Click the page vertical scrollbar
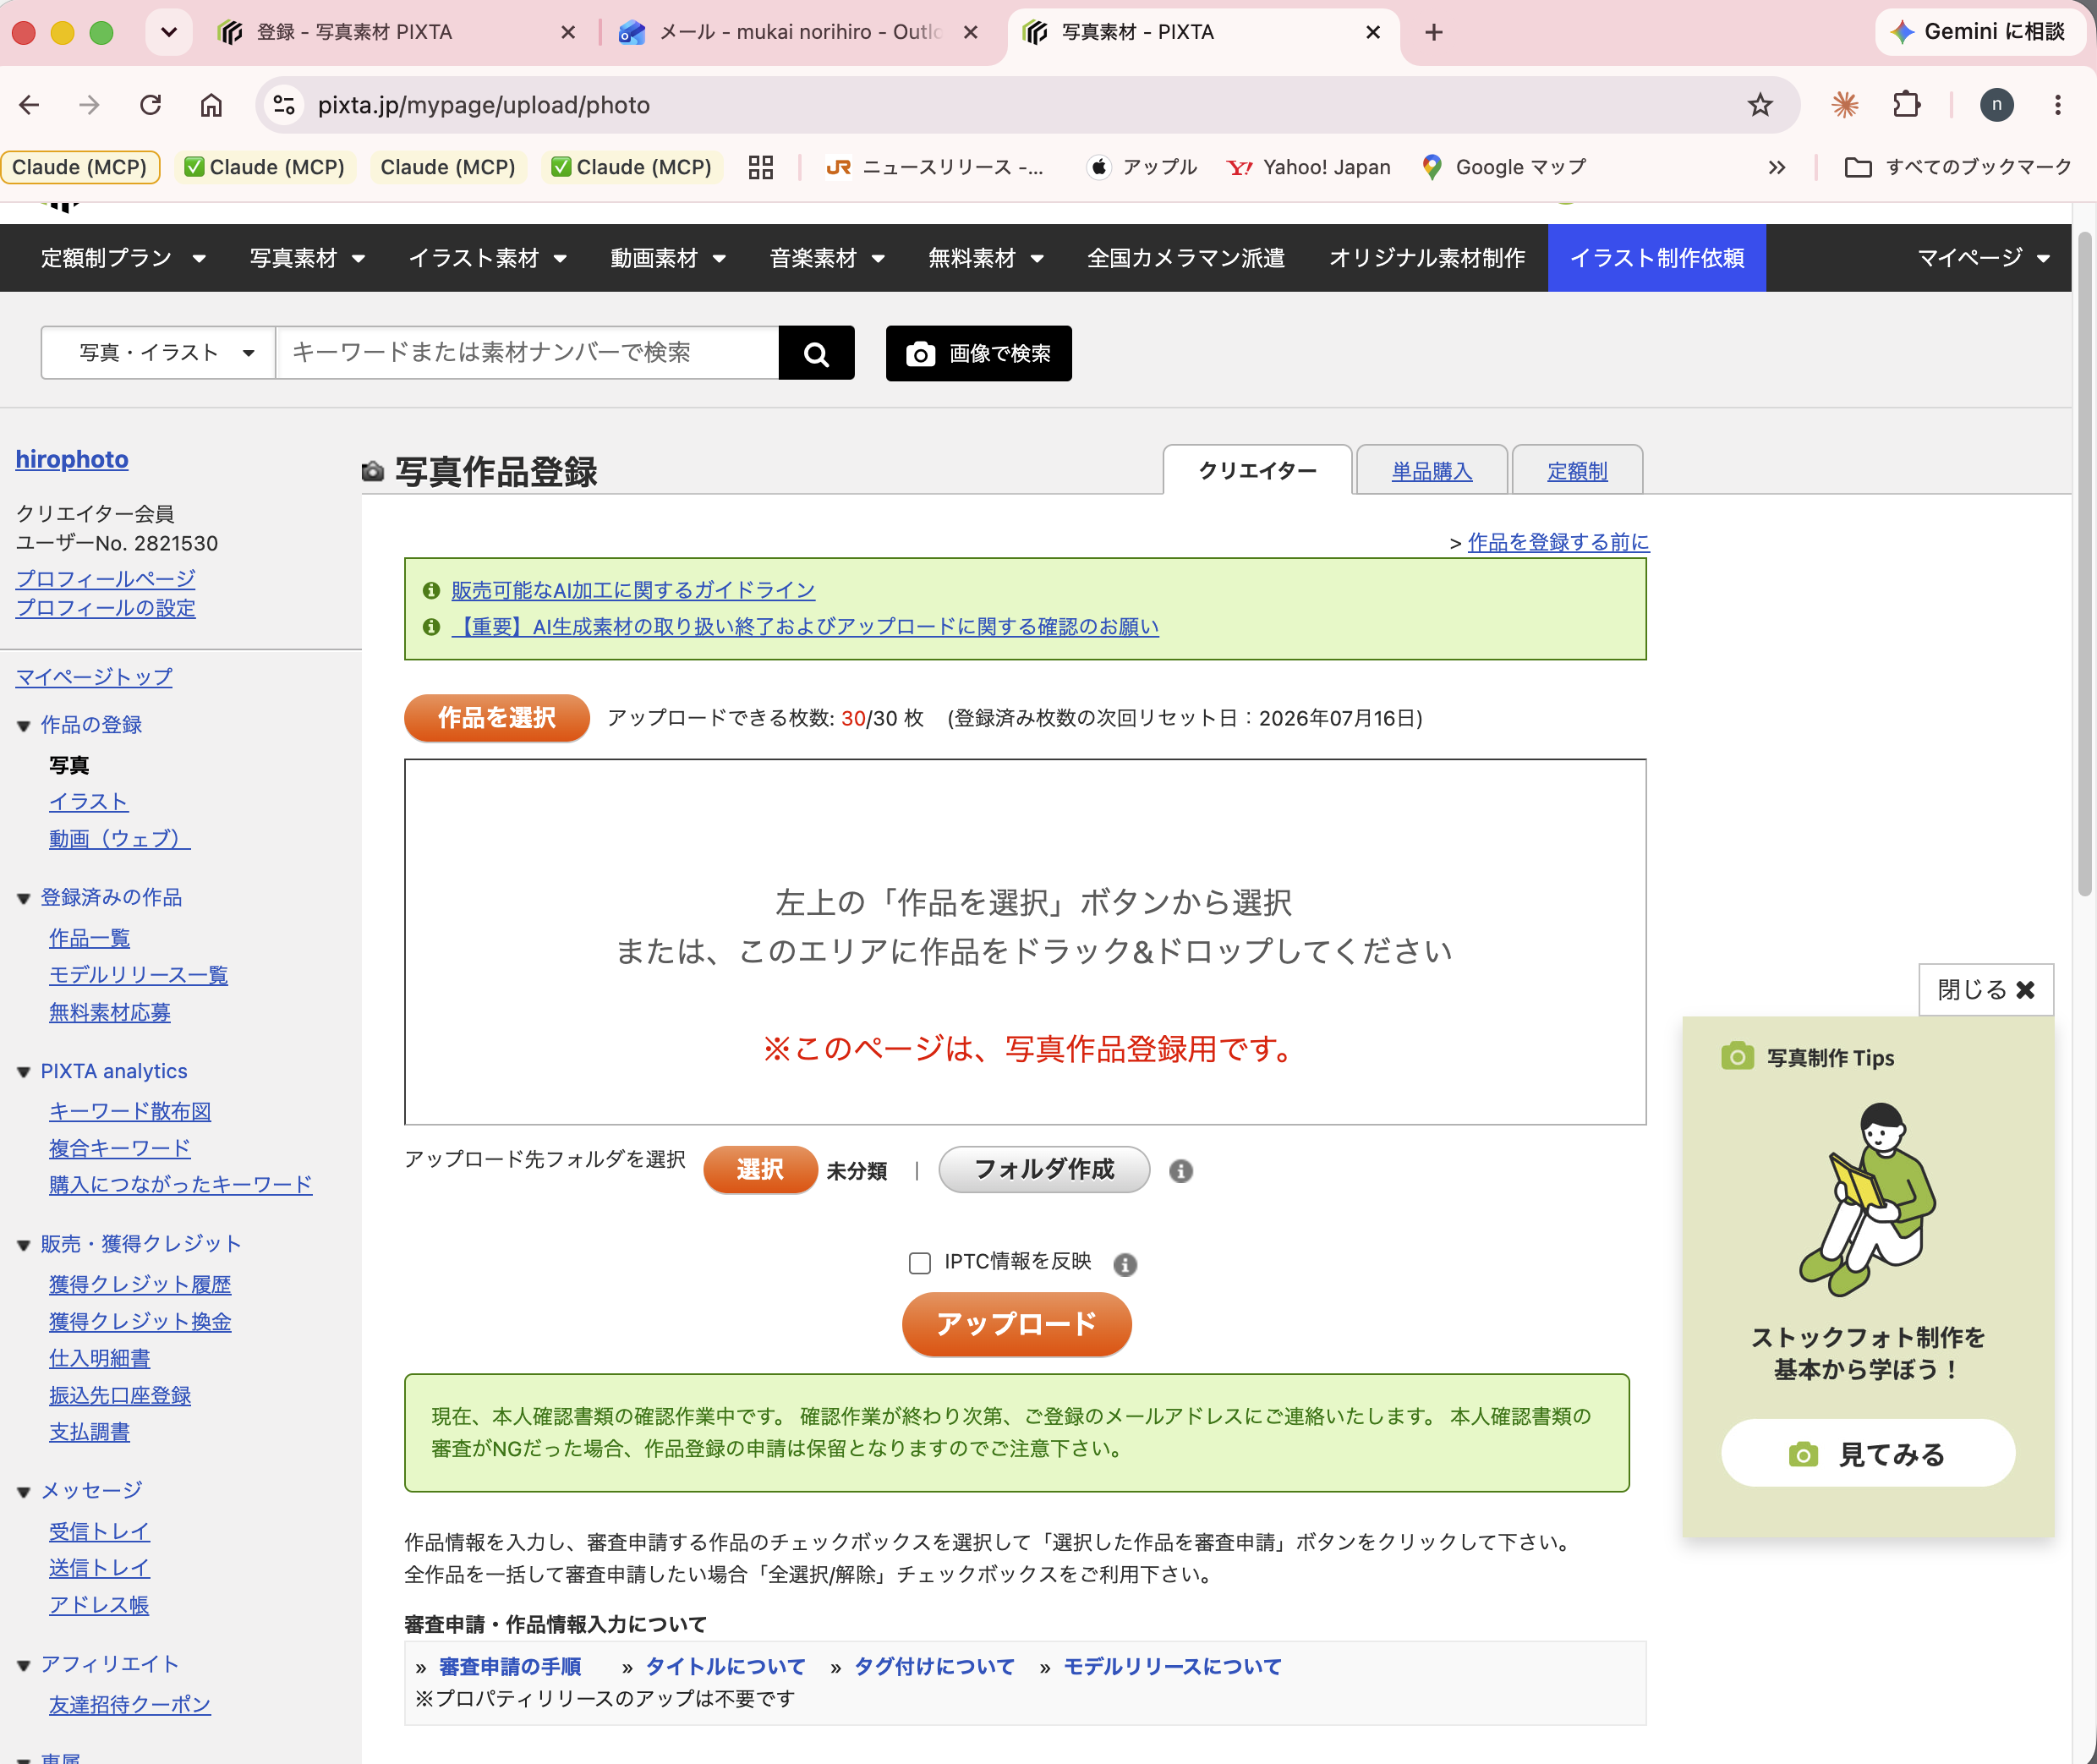Image resolution: width=2097 pixels, height=1764 pixels. click(2084, 564)
